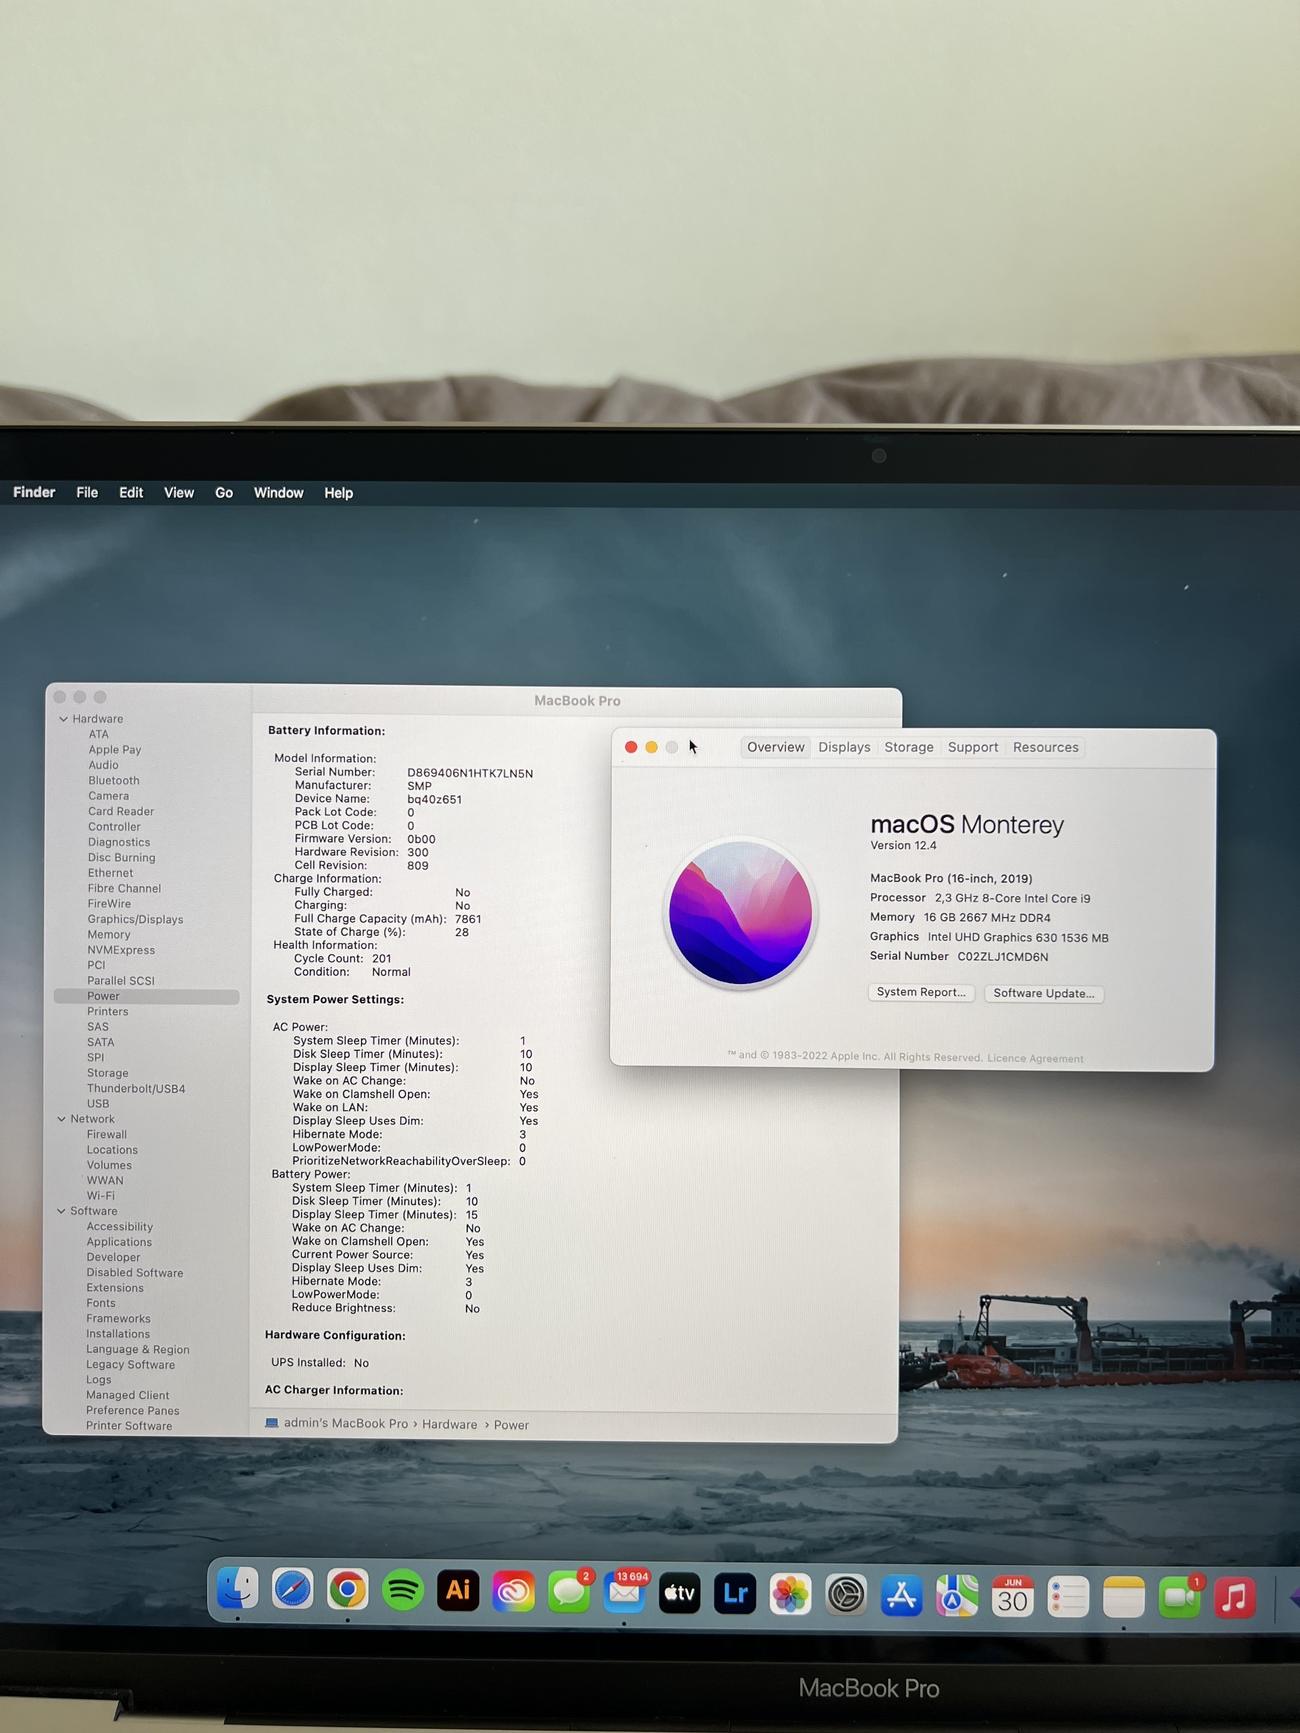Screen dimensions: 1300x1733
Task: Open Music app in the dock
Action: (x=1235, y=1599)
